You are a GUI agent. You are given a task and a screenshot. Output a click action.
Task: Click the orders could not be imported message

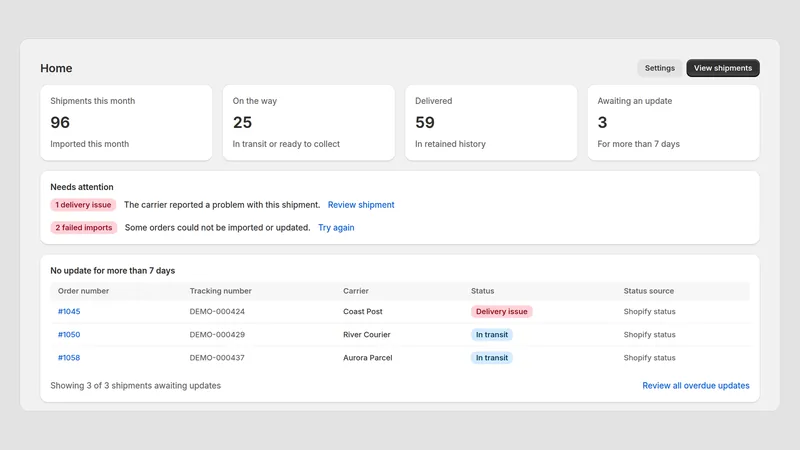[x=217, y=228]
